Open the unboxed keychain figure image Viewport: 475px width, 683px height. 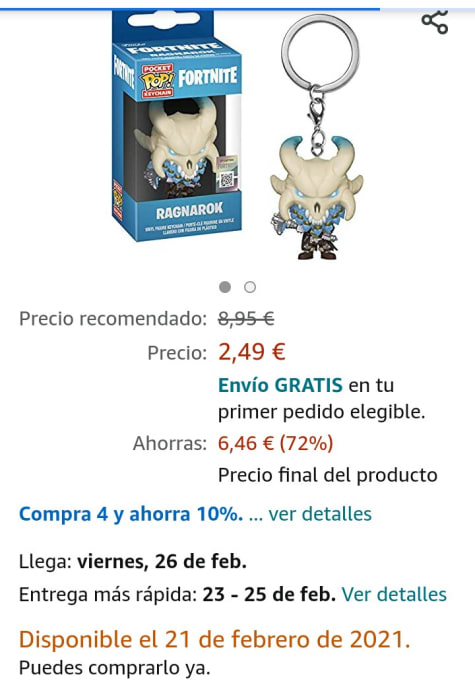coord(317,137)
